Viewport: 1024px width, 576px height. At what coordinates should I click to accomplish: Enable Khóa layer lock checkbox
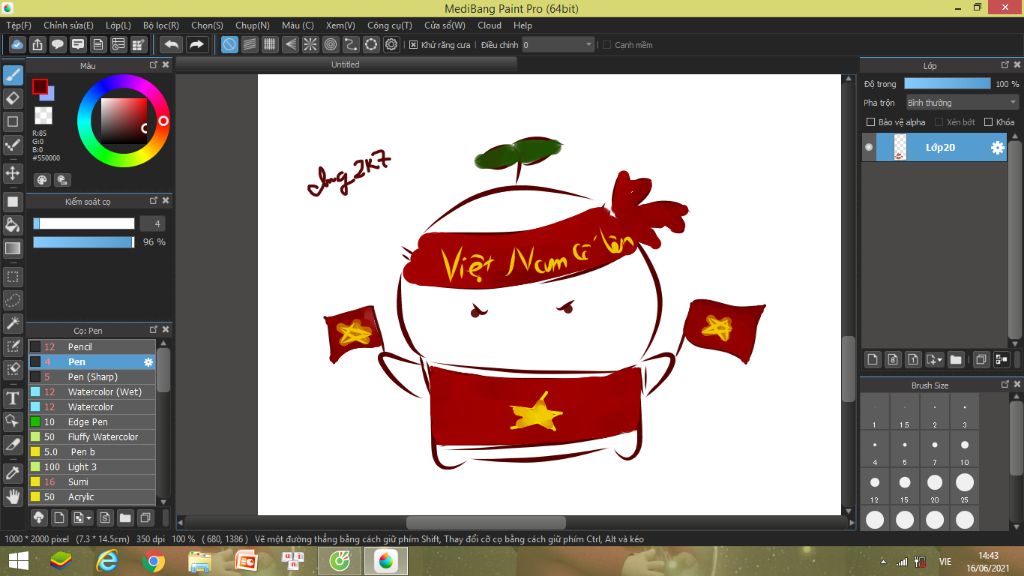click(988, 122)
